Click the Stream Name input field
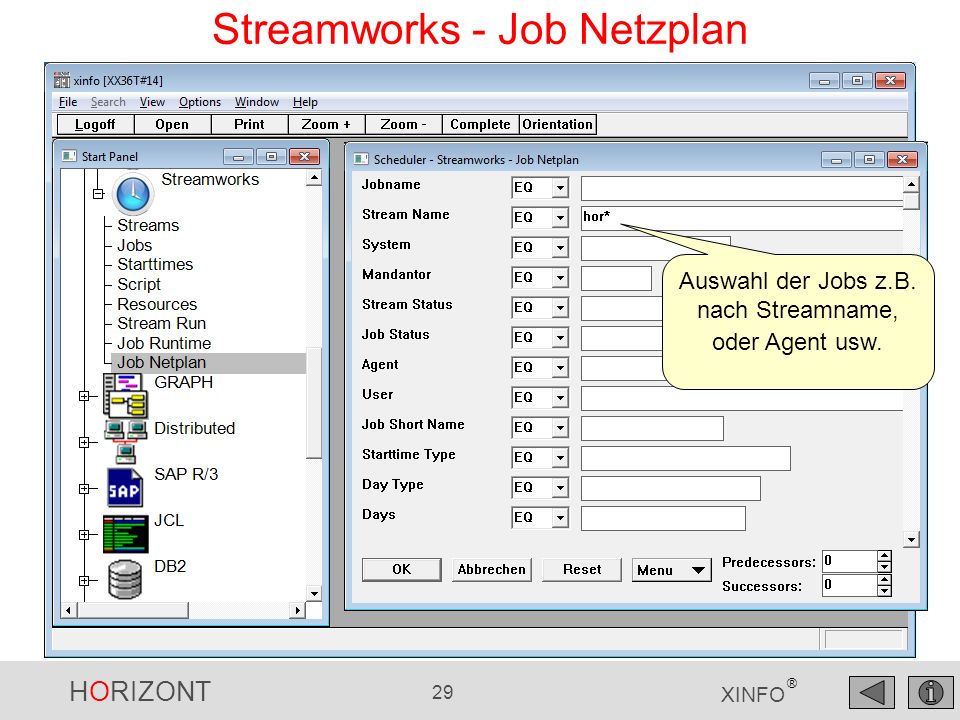 [x=741, y=218]
